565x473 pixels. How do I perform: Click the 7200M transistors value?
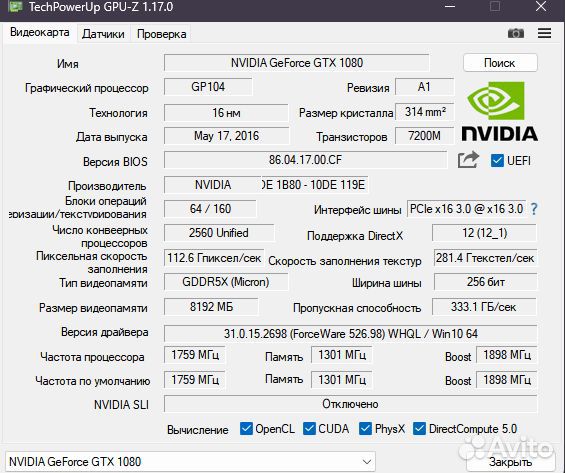[424, 136]
